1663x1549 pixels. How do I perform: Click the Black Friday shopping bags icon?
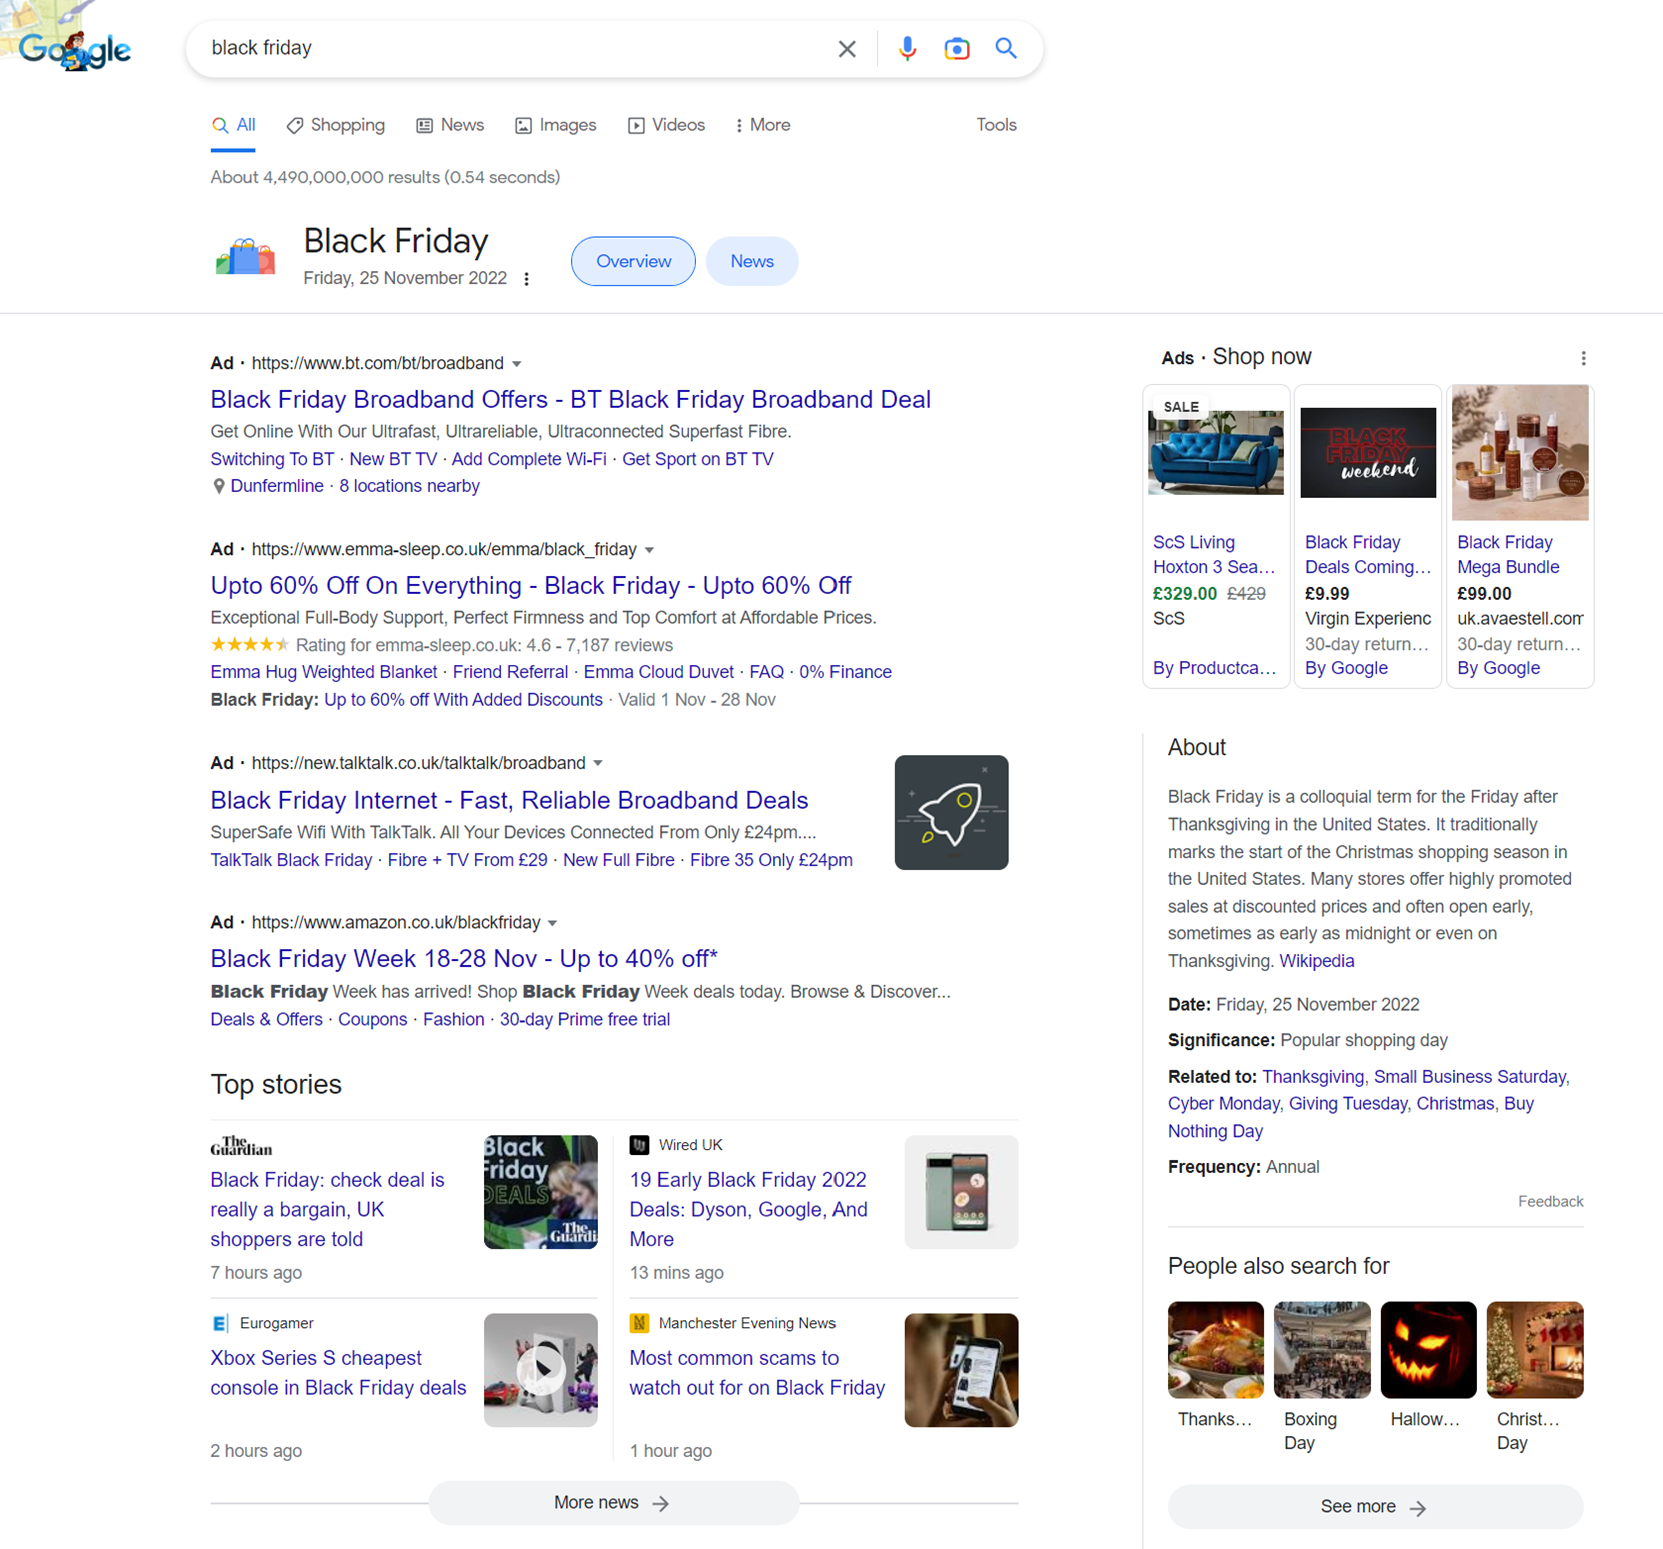245,258
